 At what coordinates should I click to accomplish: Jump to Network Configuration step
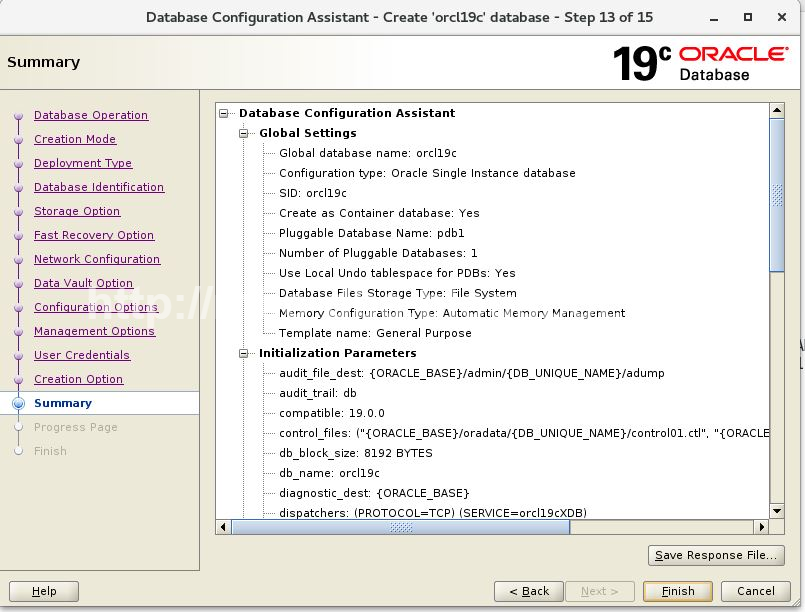97,259
